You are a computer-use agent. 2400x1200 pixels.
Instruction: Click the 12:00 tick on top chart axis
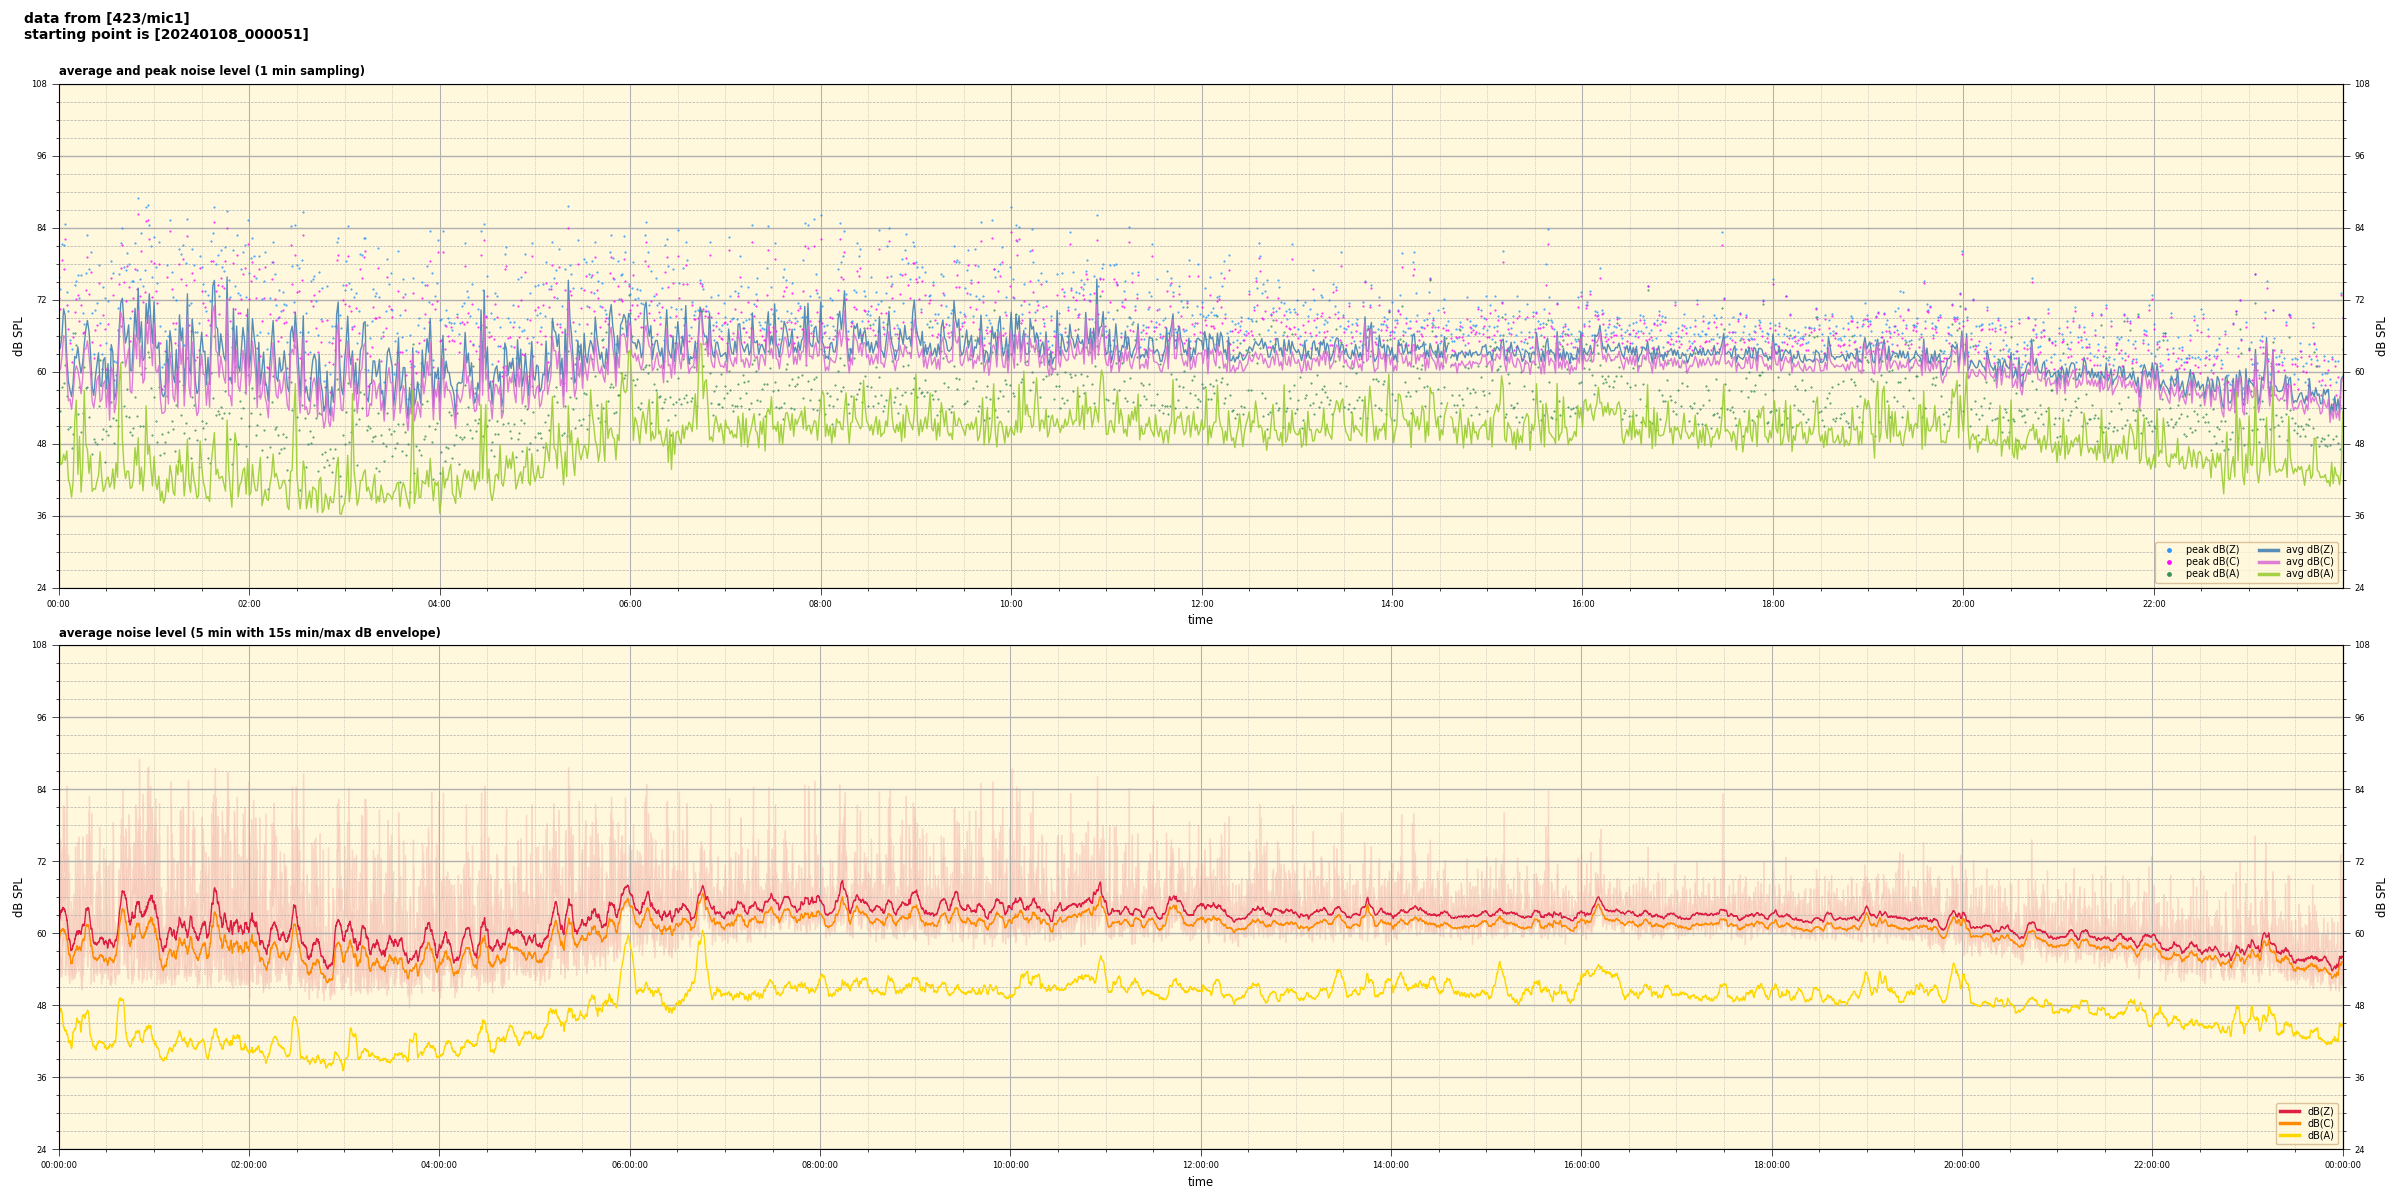click(x=1201, y=604)
